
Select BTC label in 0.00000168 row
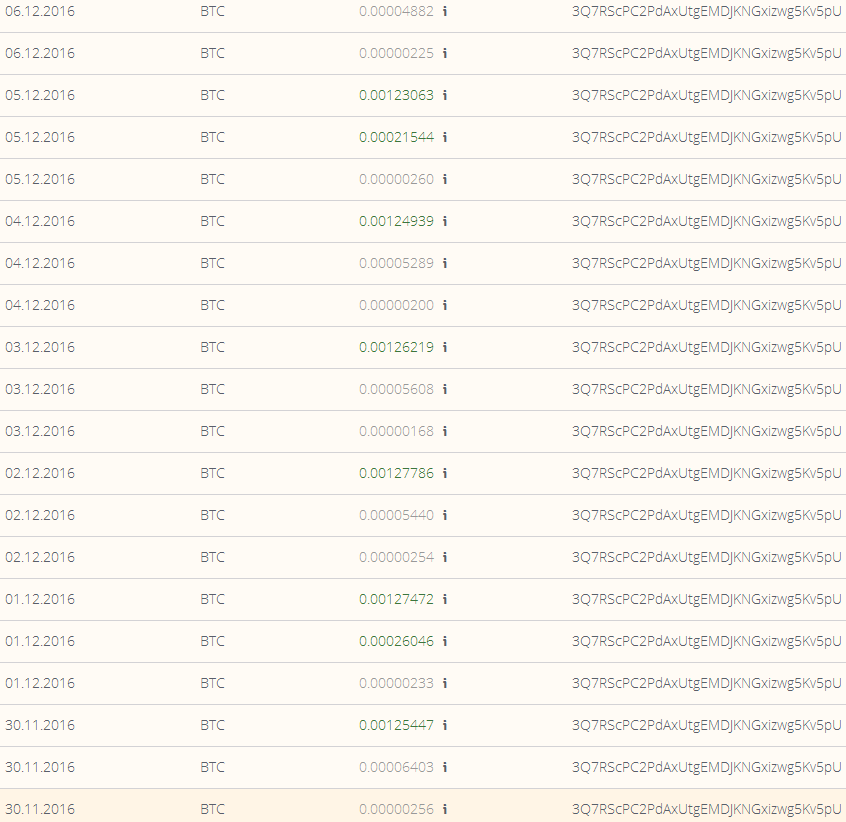click(213, 431)
